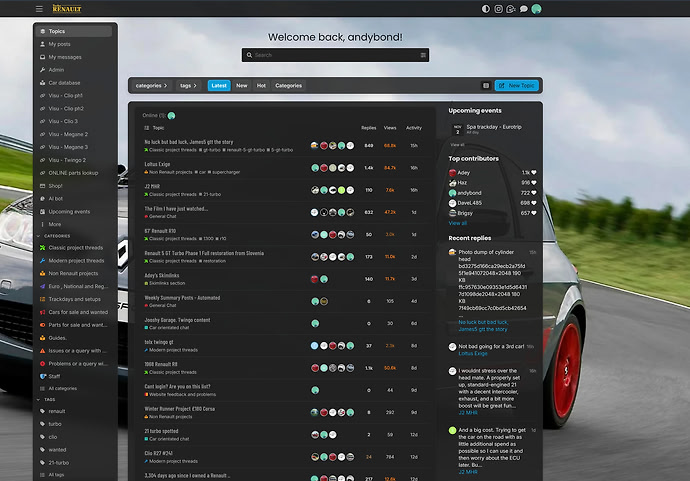Image resolution: width=690 pixels, height=481 pixels.
Task: Open Topics in the sidebar
Action: 74,31
